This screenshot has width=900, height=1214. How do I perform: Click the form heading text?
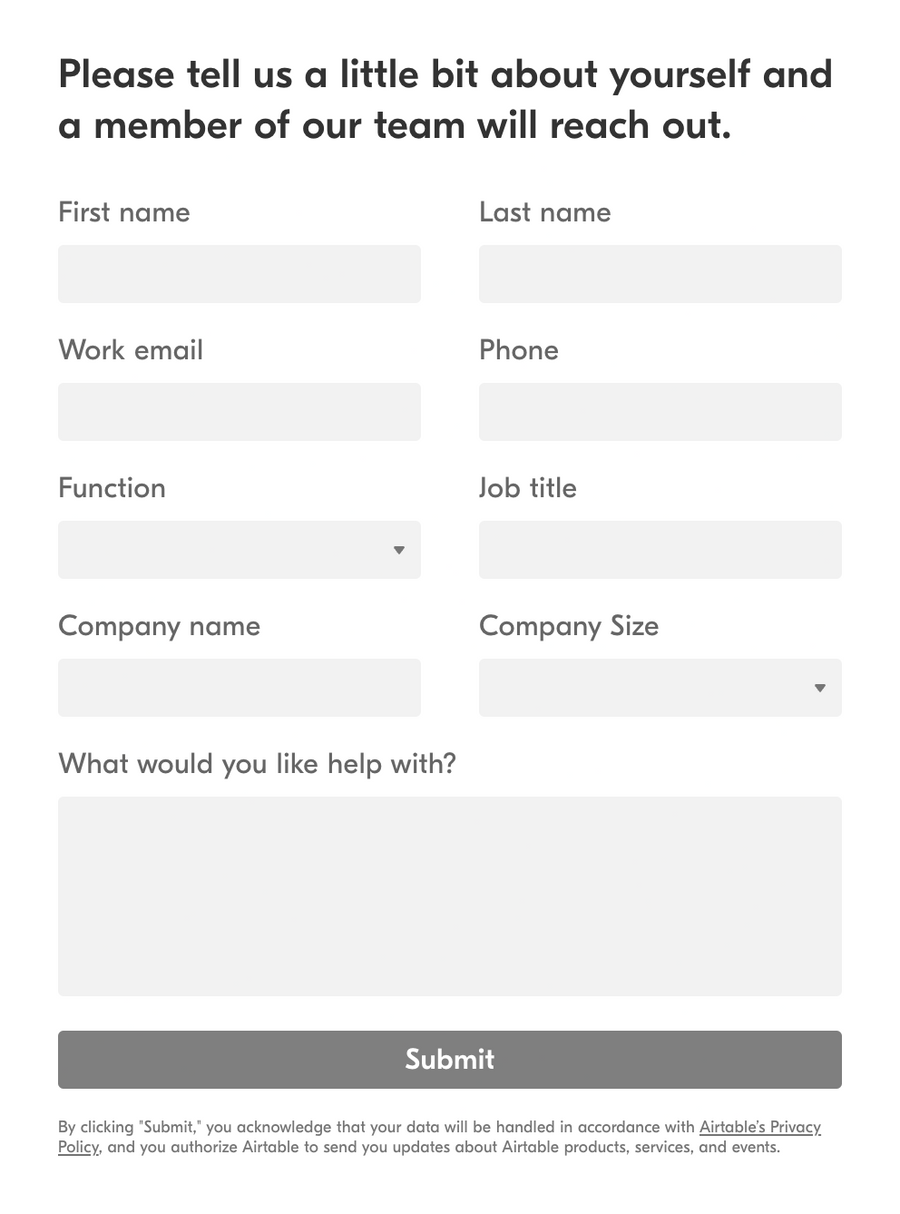446,99
